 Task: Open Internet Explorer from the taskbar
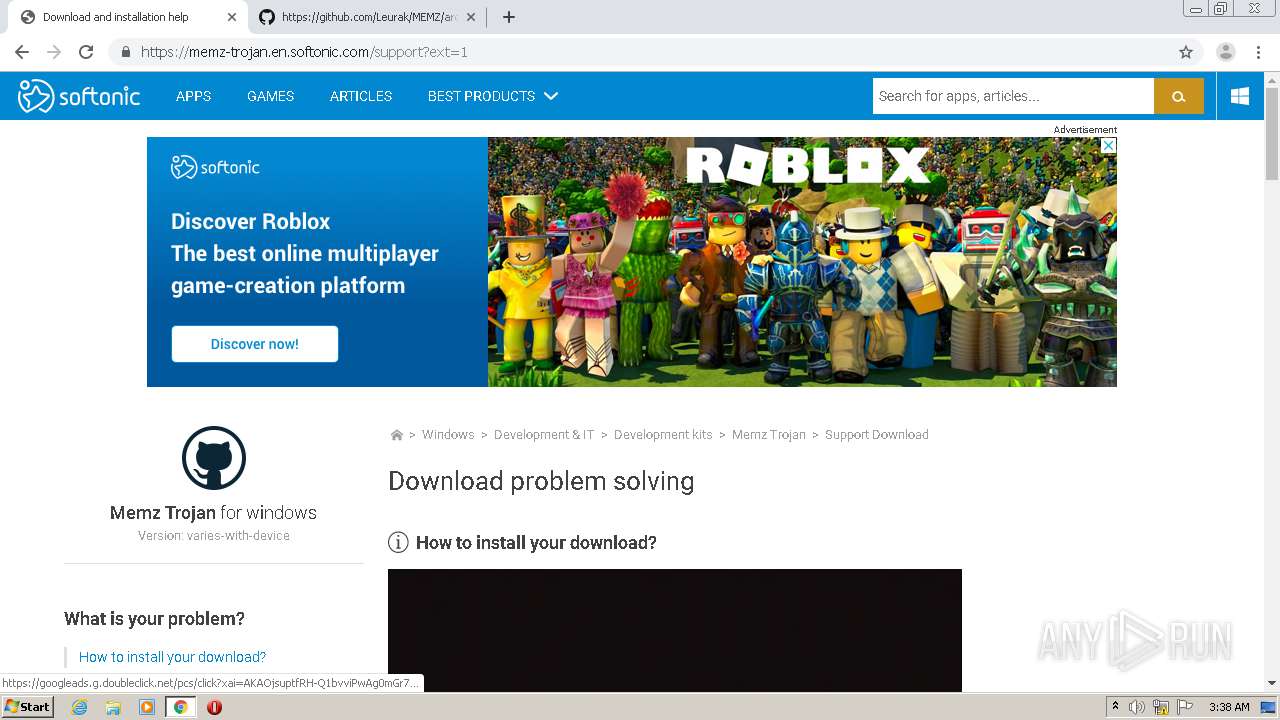coord(79,707)
